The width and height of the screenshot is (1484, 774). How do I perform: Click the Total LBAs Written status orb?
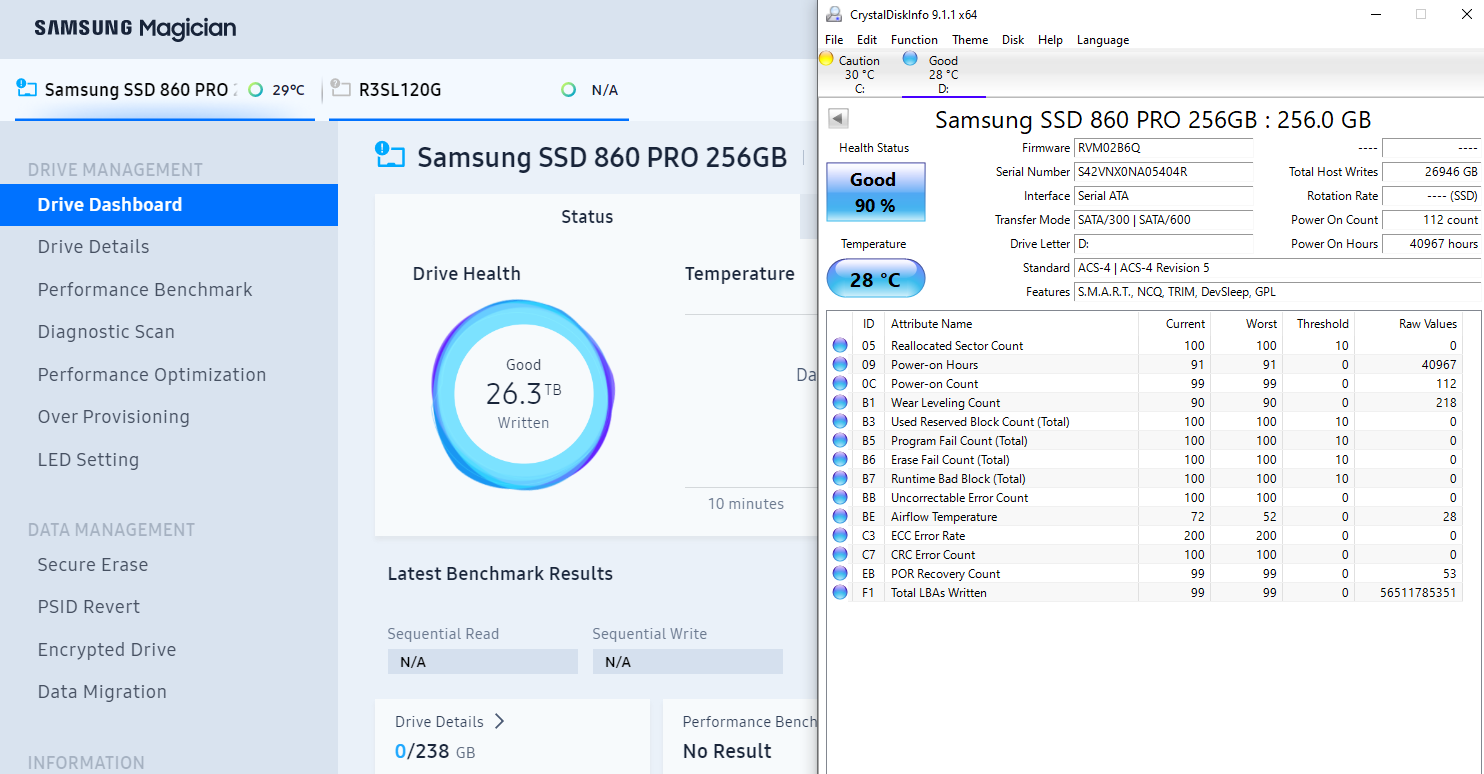click(840, 593)
